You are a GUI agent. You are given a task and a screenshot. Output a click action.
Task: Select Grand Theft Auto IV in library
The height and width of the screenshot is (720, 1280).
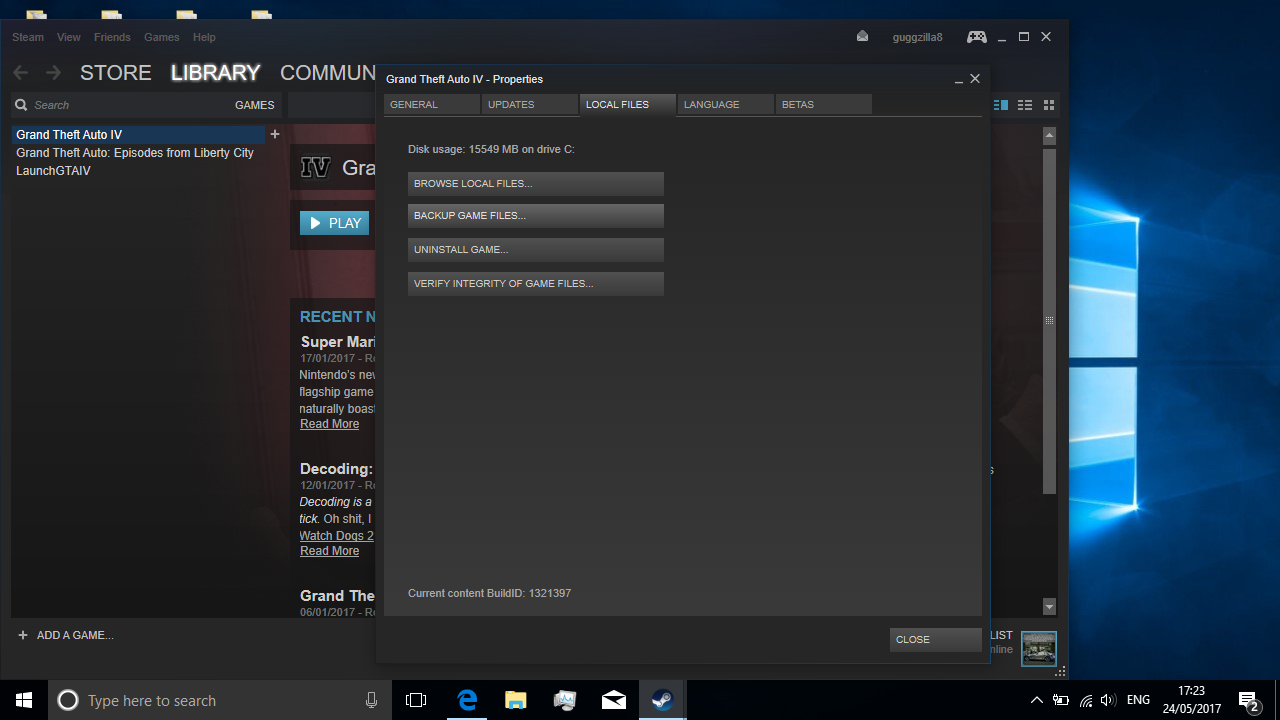click(x=139, y=134)
